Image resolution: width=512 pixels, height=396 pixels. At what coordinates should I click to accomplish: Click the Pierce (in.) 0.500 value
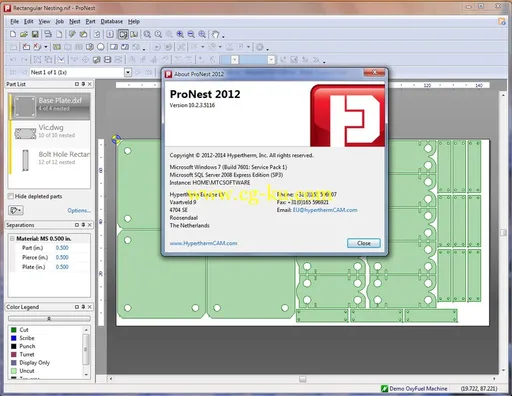pos(62,257)
